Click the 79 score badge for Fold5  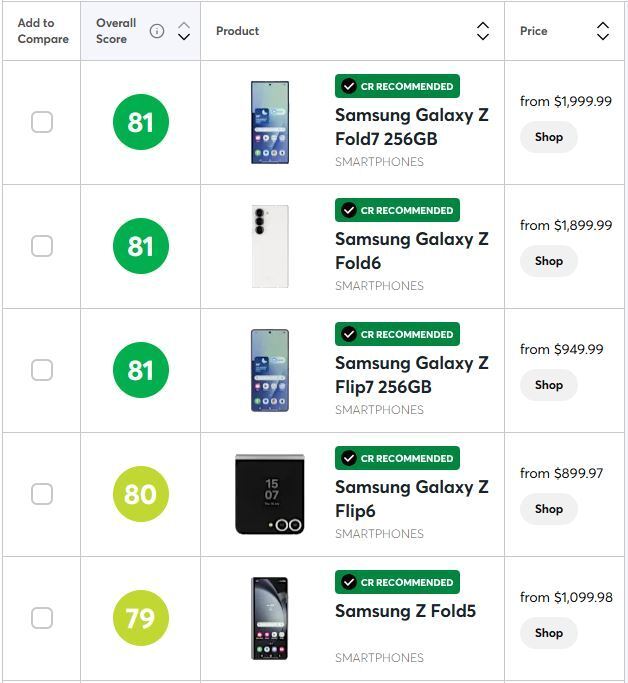tap(141, 618)
